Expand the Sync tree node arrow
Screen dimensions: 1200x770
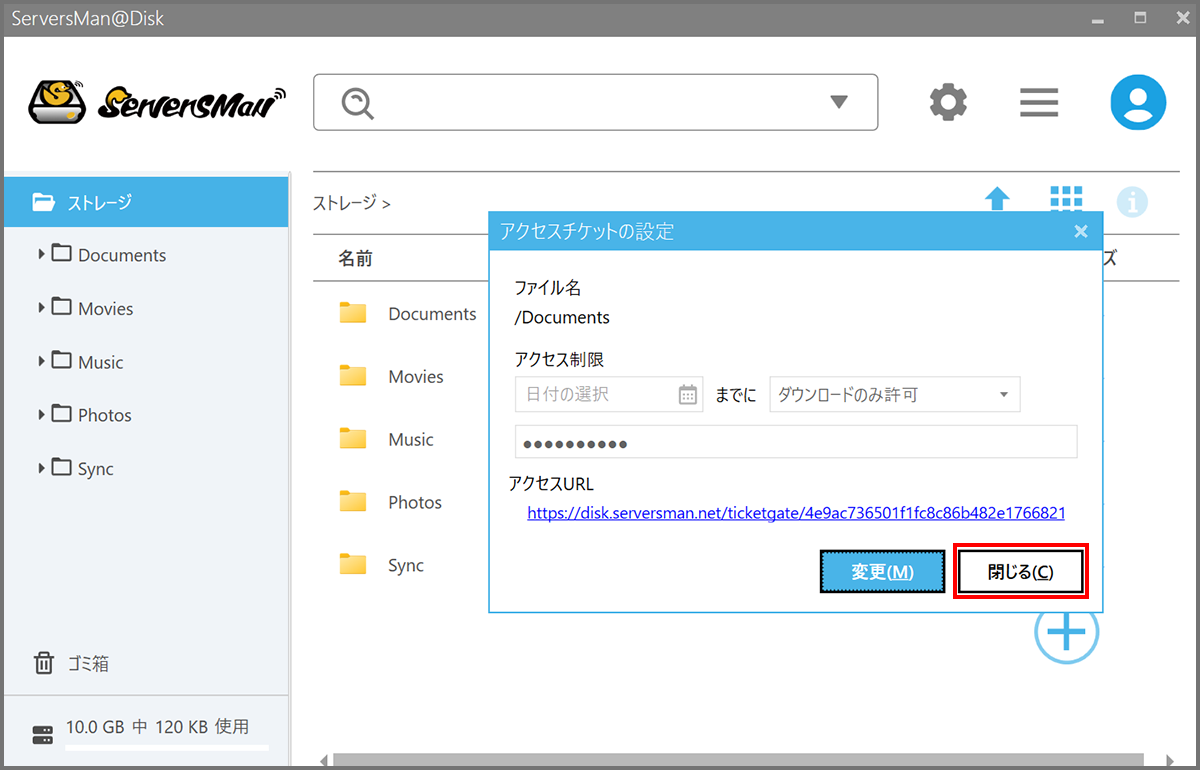point(41,467)
